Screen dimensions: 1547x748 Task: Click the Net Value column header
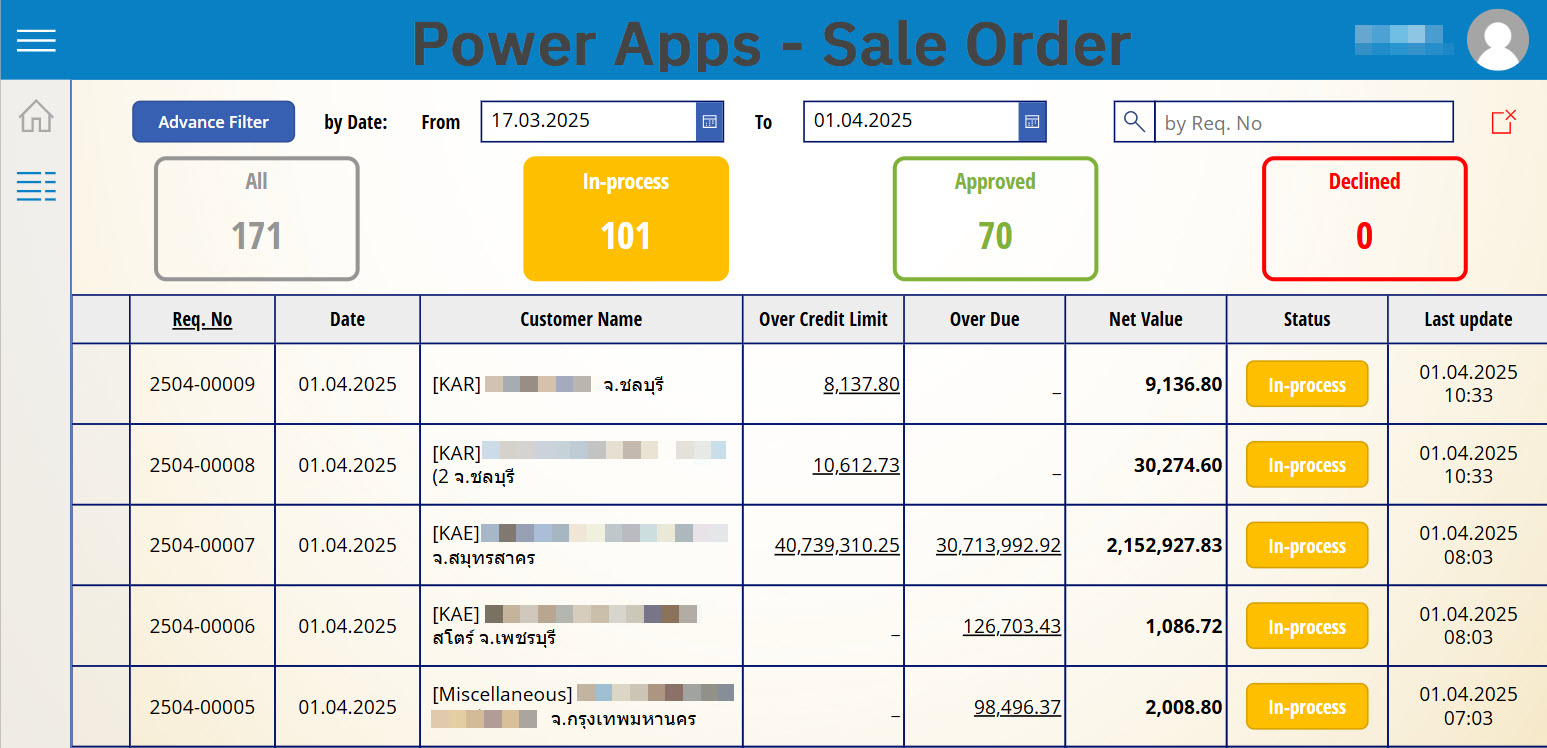(1146, 320)
